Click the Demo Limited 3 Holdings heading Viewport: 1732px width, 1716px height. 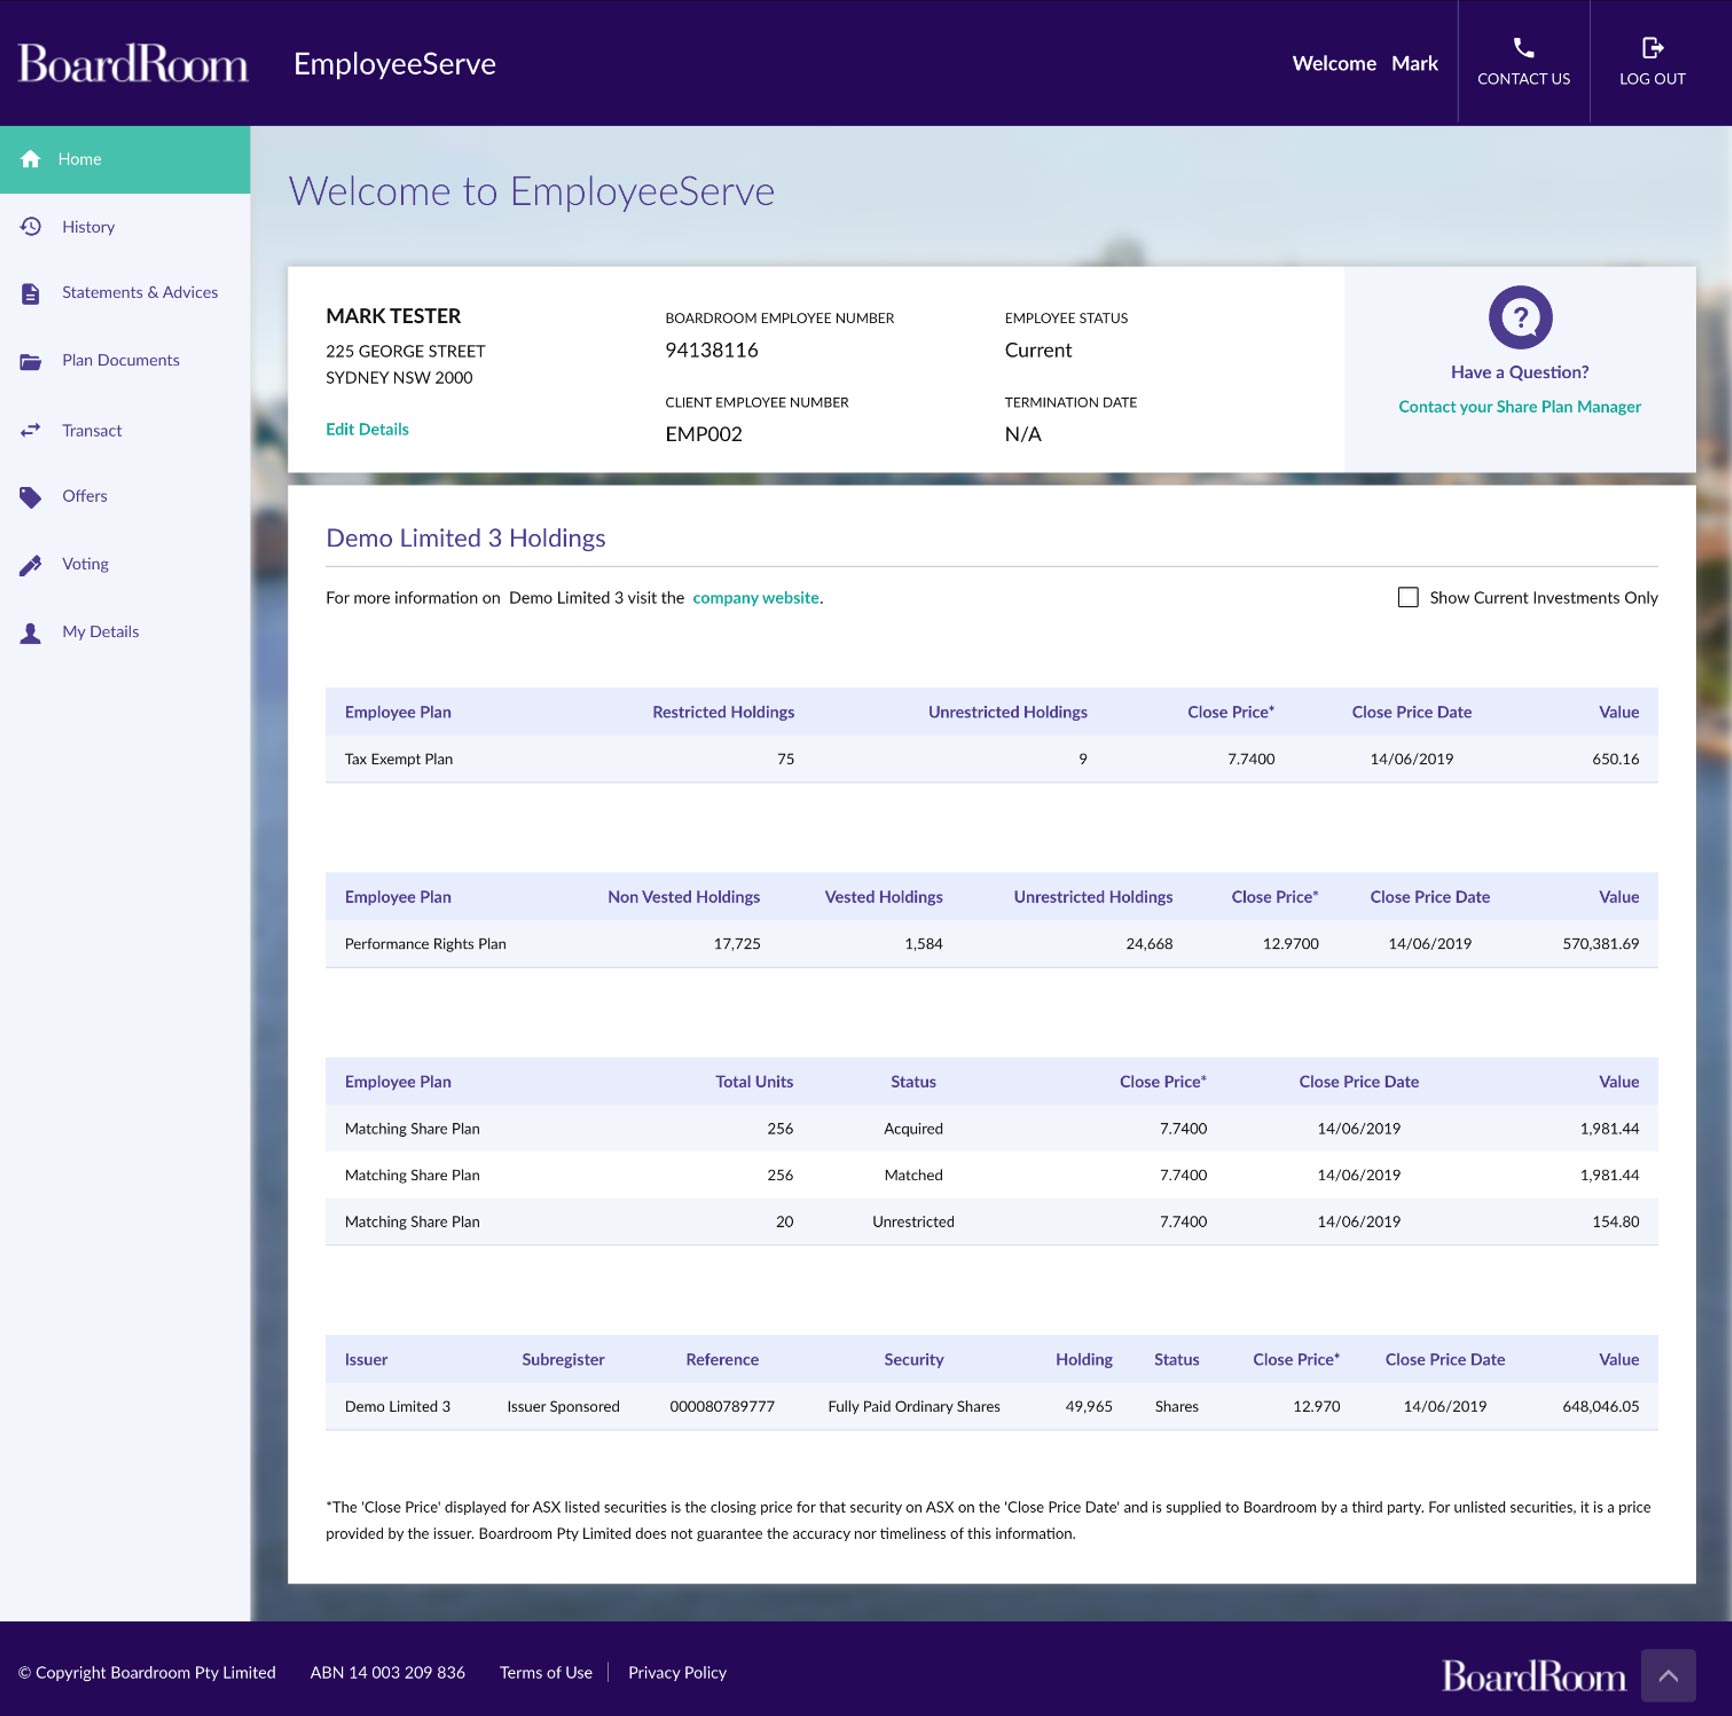click(466, 538)
